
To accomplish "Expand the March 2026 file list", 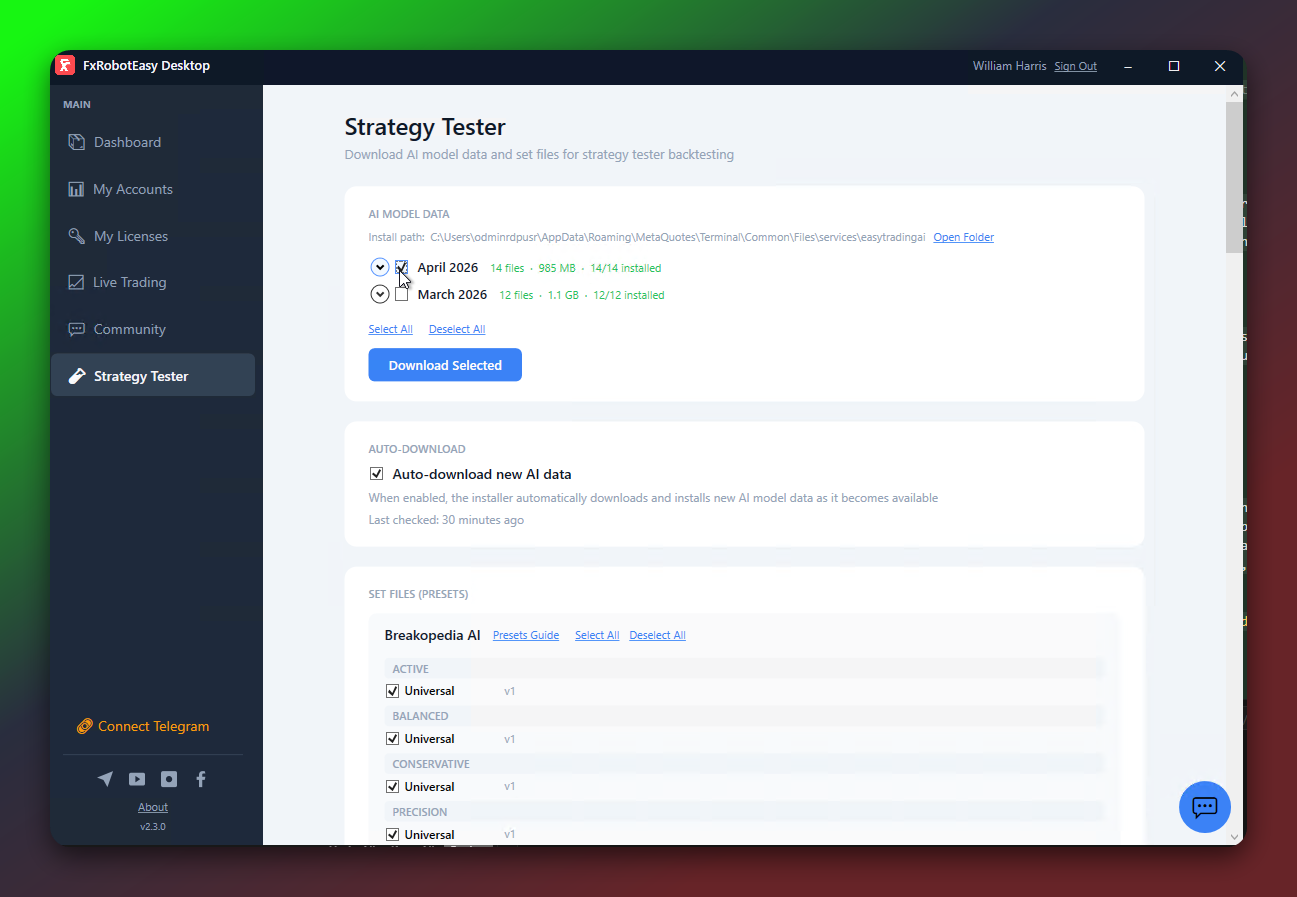I will pyautogui.click(x=380, y=294).
